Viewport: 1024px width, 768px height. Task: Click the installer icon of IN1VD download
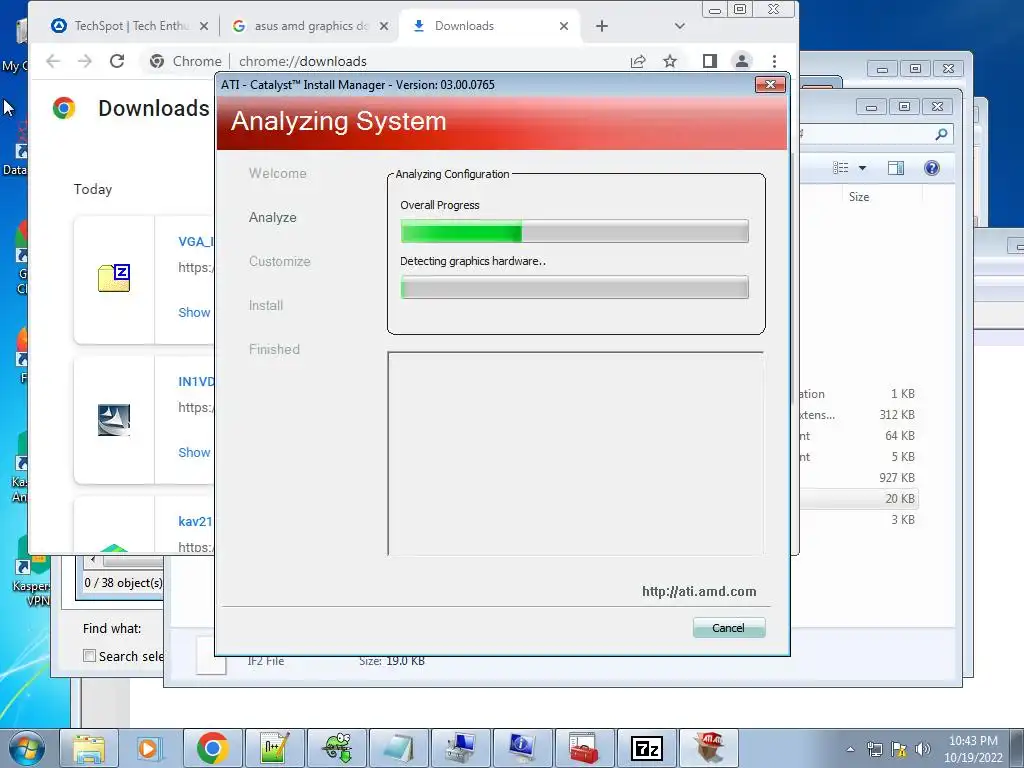pos(114,419)
